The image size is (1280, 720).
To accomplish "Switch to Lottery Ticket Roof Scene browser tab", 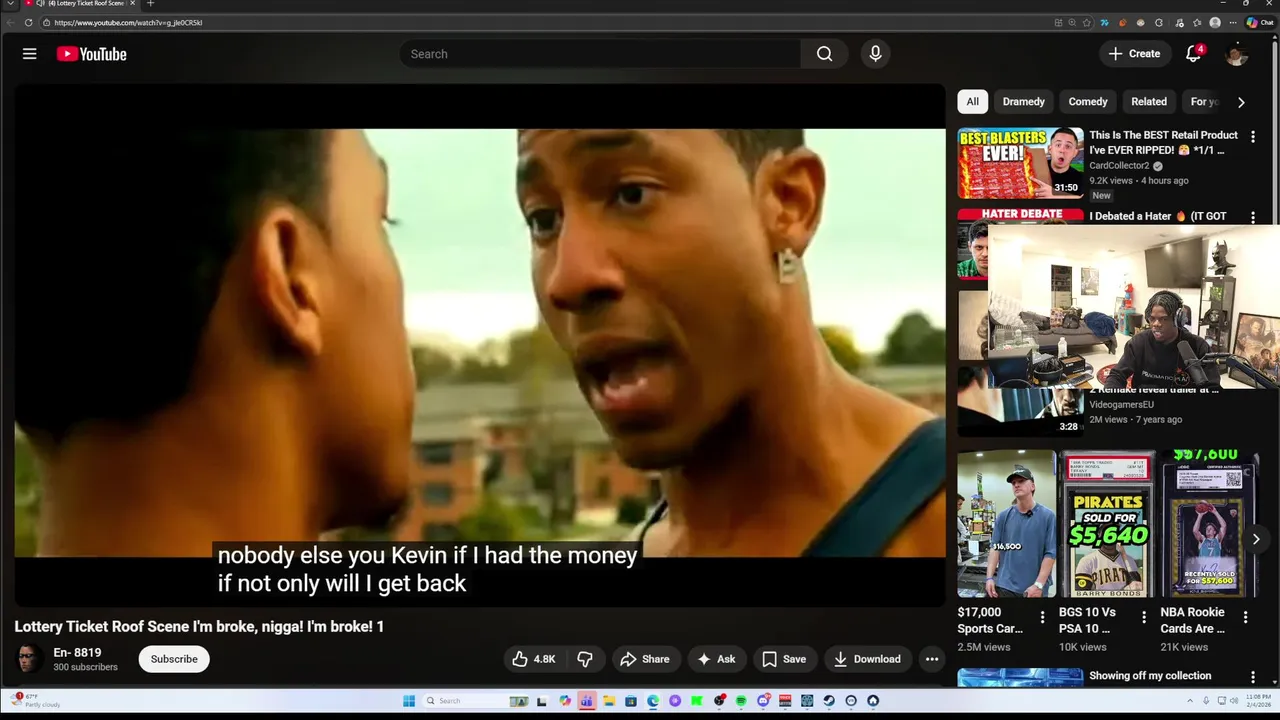I will (82, 4).
